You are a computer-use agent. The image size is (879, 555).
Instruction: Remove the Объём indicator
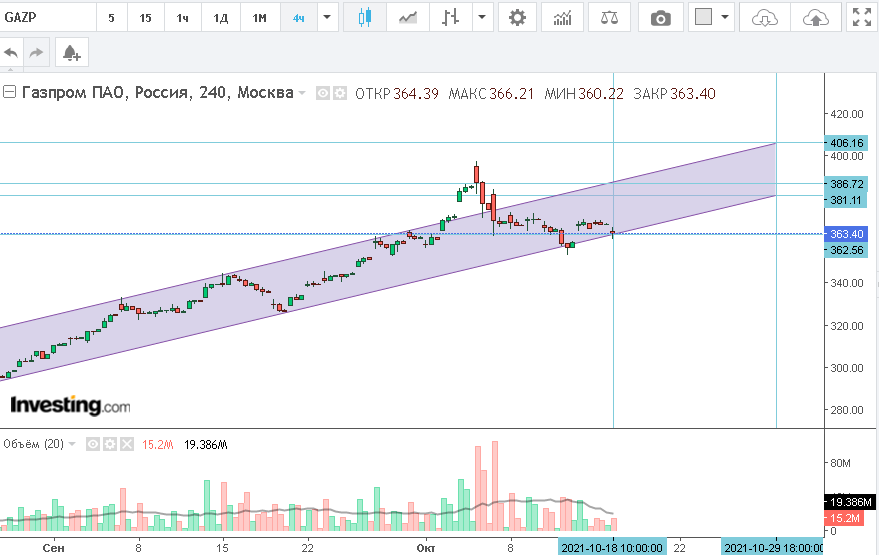[127, 445]
